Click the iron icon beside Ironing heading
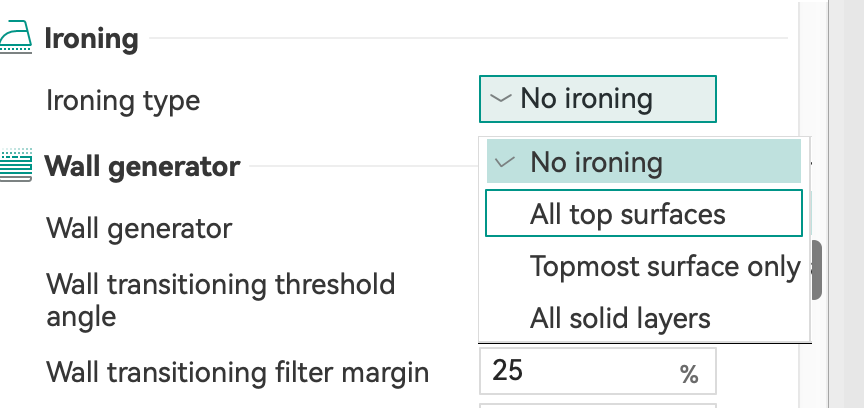Image resolution: width=864 pixels, height=408 pixels. pyautogui.click(x=15, y=36)
